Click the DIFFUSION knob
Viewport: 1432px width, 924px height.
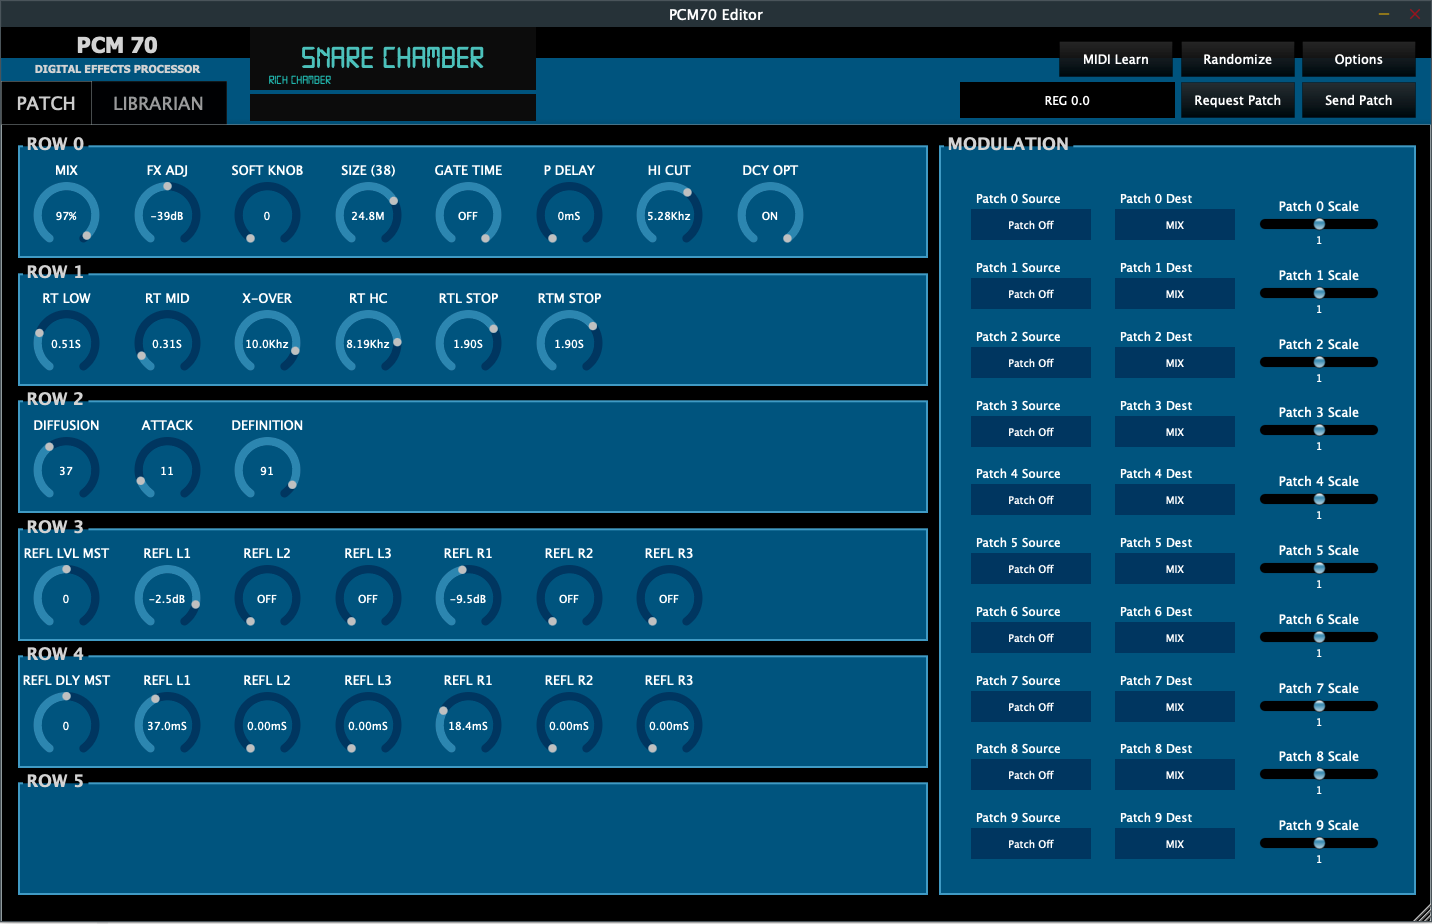pos(66,470)
